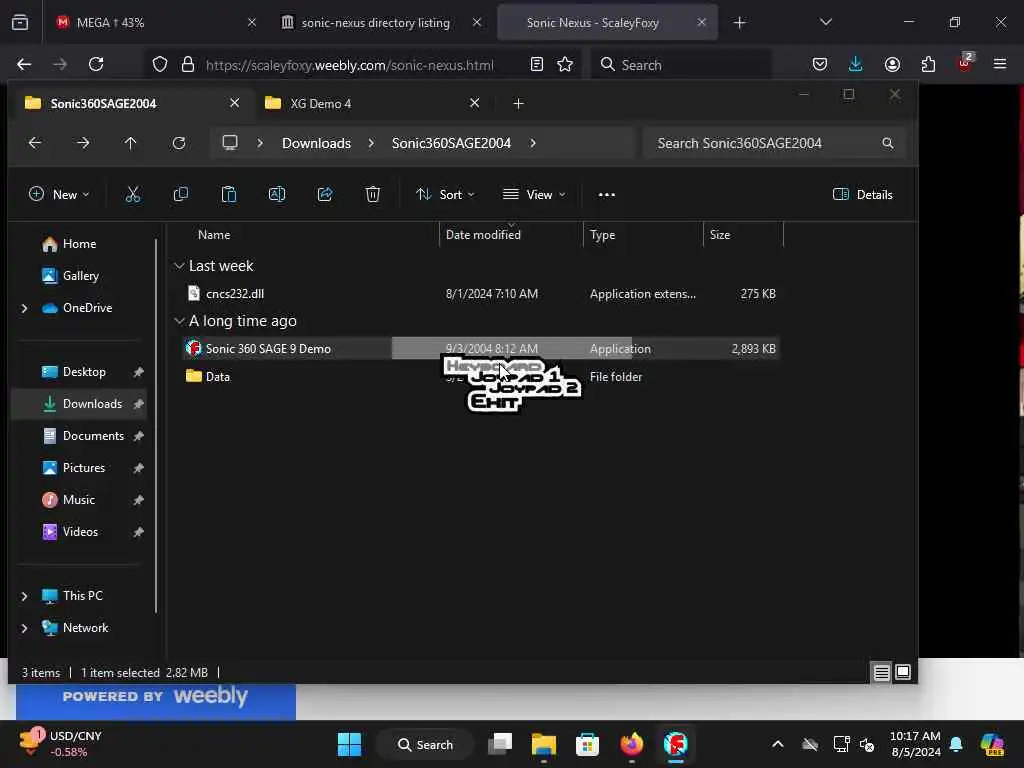Click the PC monitor icon in address bar
Viewport: 1024px width, 768px height.
coord(230,143)
